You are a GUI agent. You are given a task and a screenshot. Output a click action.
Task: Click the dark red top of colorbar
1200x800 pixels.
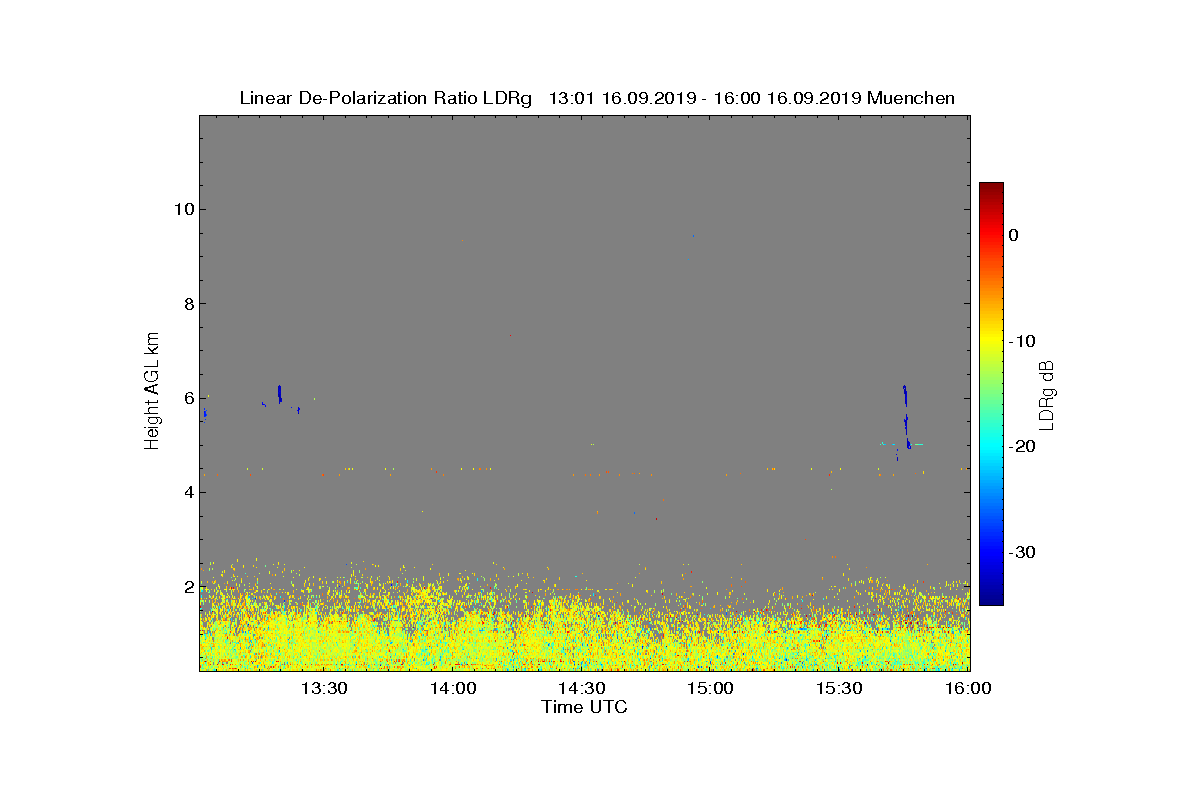[991, 189]
